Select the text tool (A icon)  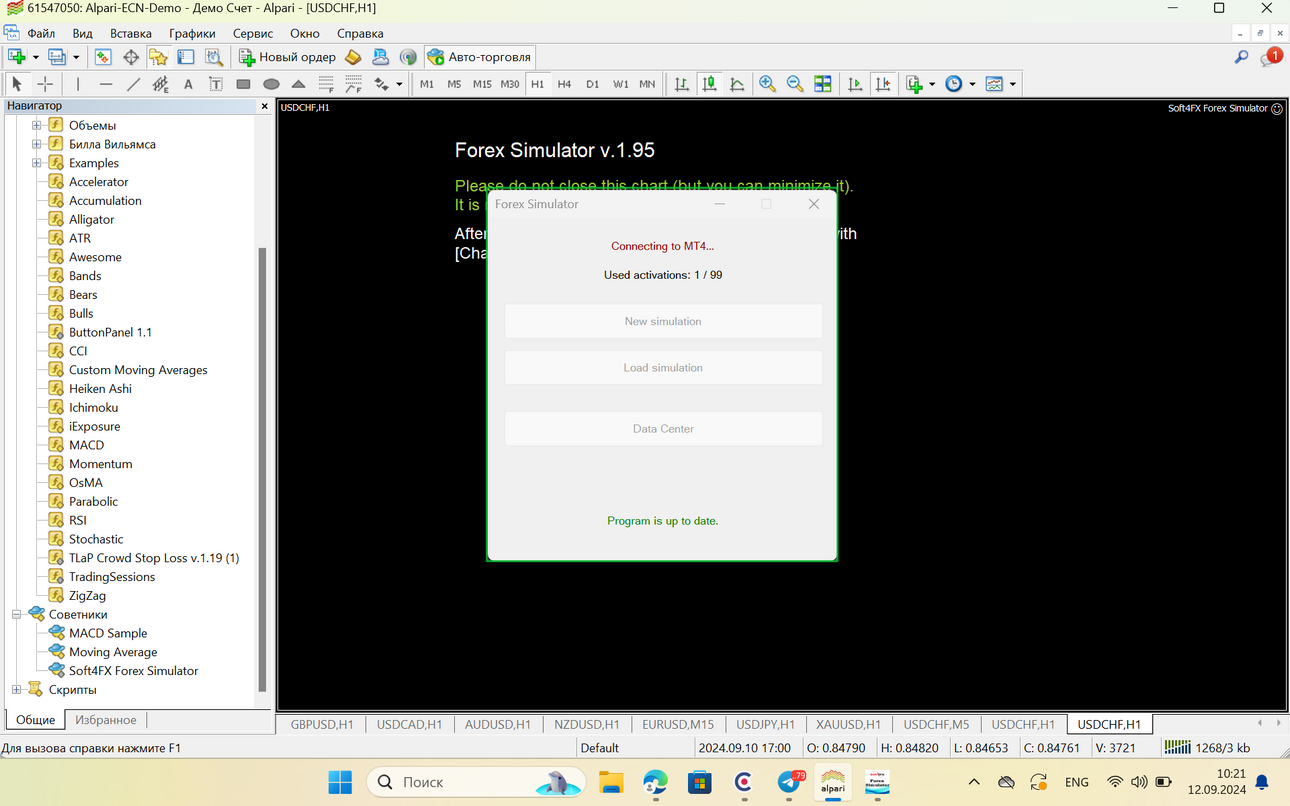[188, 84]
